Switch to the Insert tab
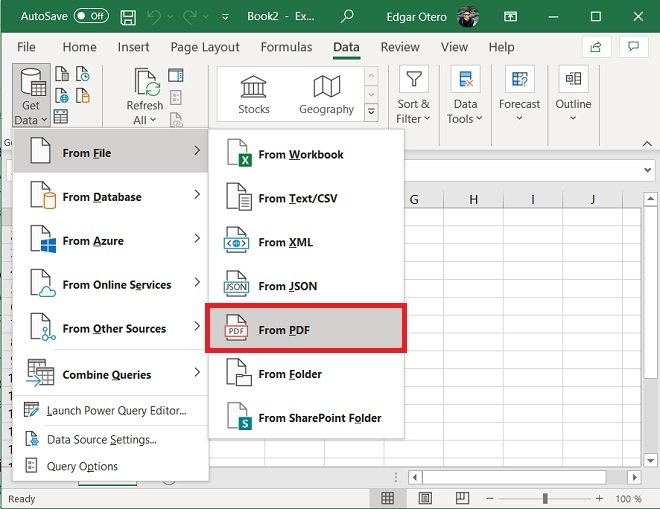The image size is (660, 509). (133, 47)
